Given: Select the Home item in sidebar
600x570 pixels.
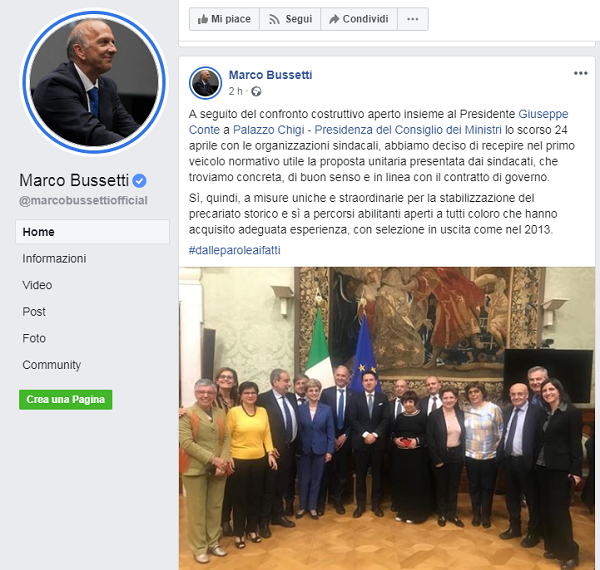Looking at the screenshot, I should click(92, 232).
